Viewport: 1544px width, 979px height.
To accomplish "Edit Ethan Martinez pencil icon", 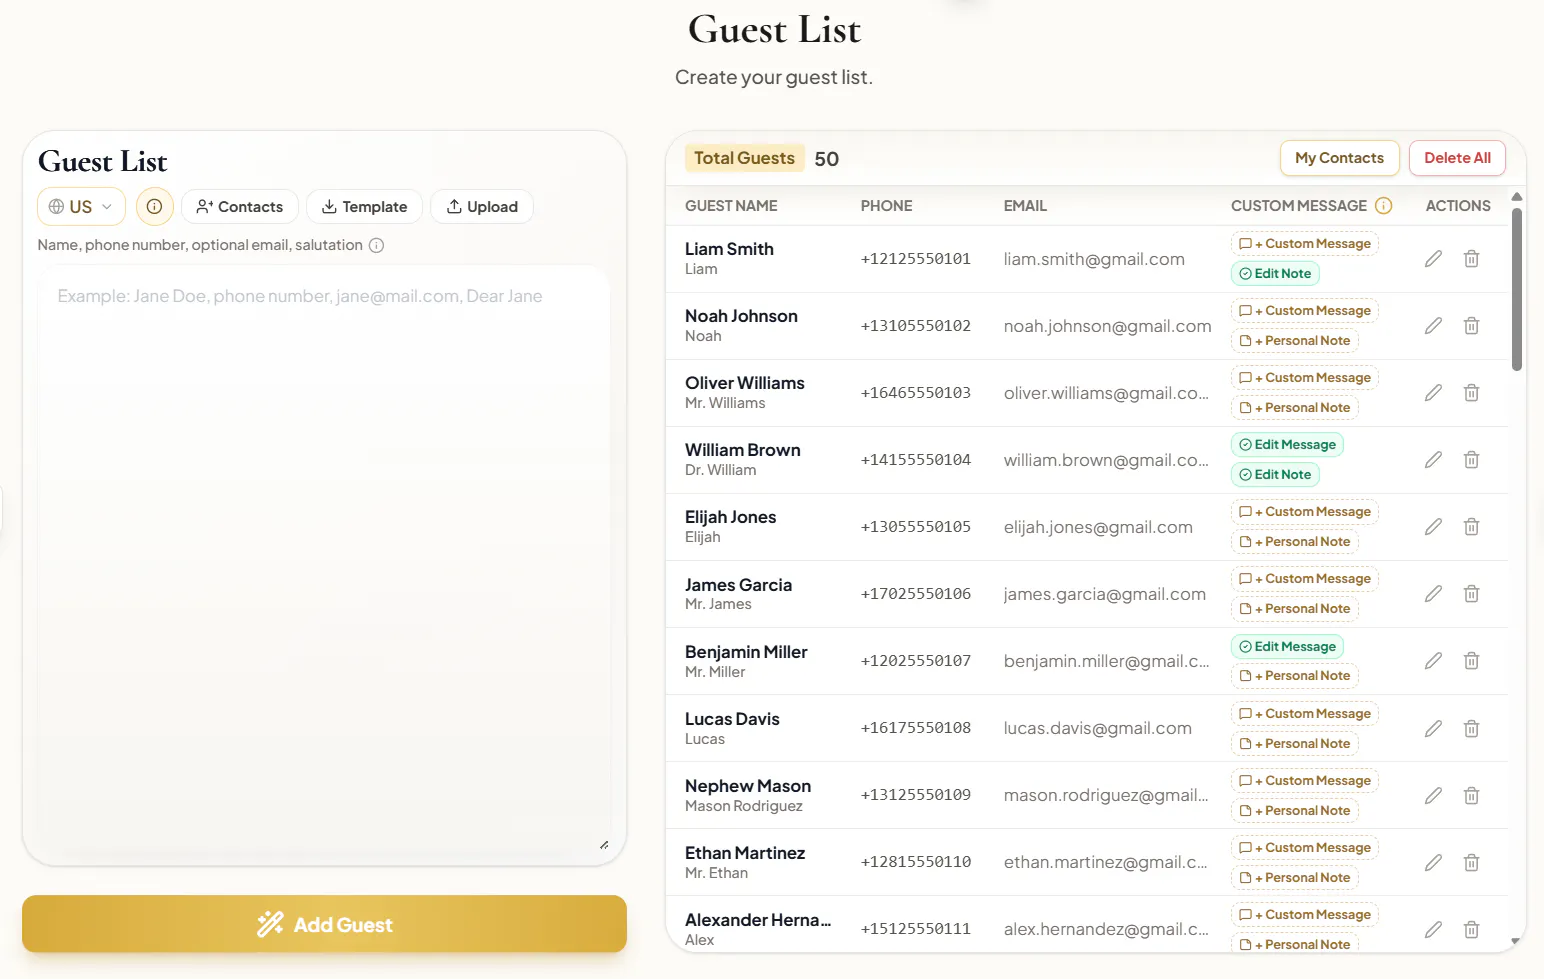I will pyautogui.click(x=1433, y=863).
